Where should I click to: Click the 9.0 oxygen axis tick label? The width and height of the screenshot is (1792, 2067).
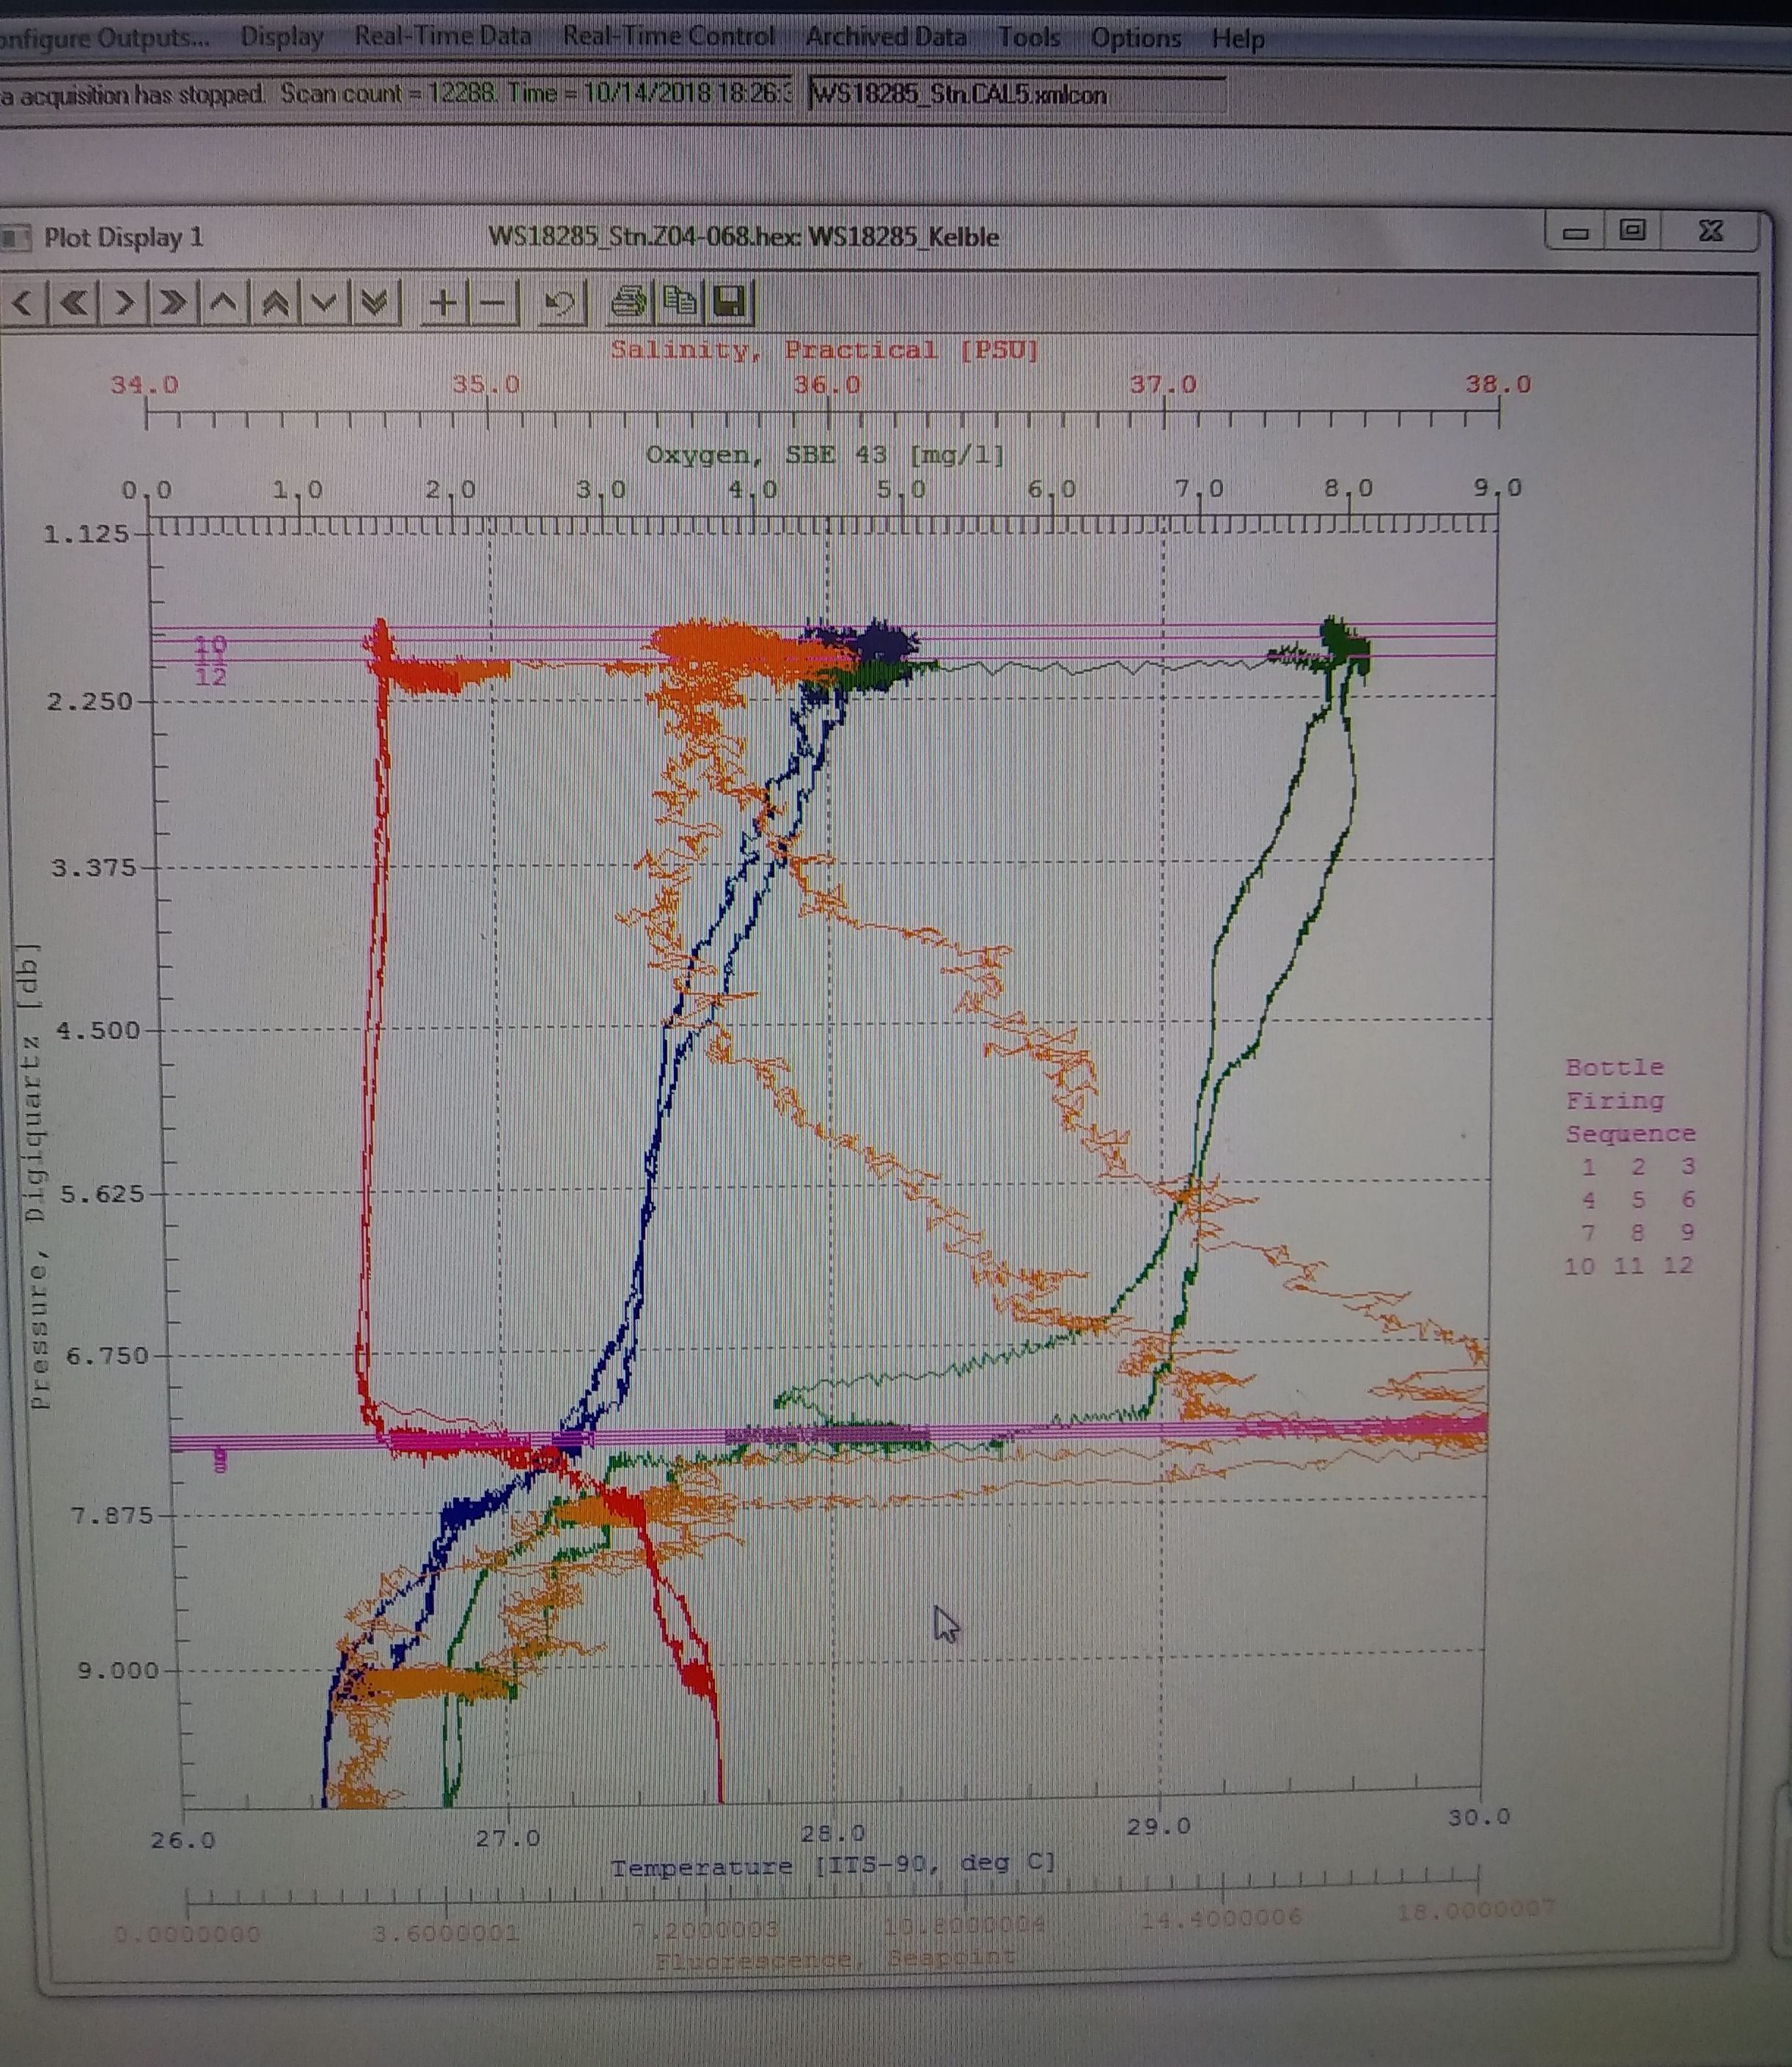point(1497,488)
